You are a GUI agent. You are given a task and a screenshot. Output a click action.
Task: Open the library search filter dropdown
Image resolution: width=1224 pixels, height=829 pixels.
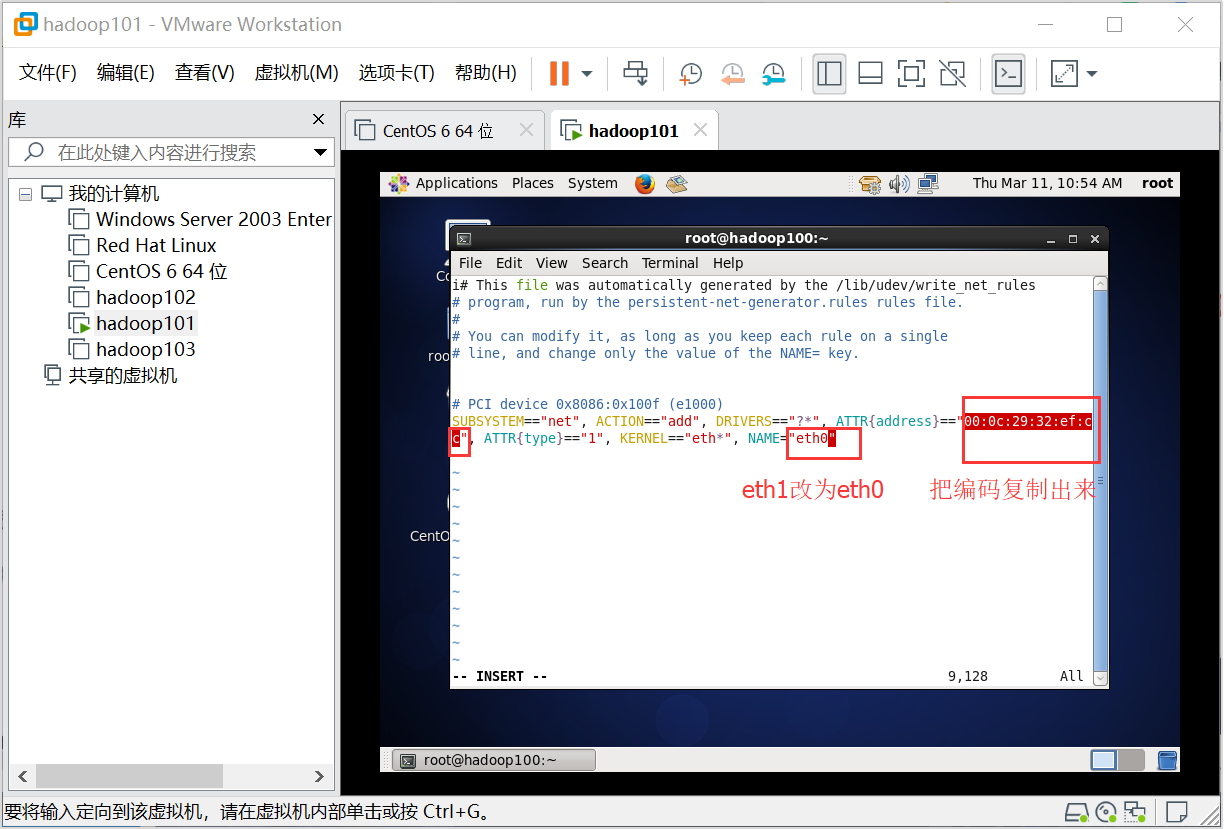[x=320, y=153]
